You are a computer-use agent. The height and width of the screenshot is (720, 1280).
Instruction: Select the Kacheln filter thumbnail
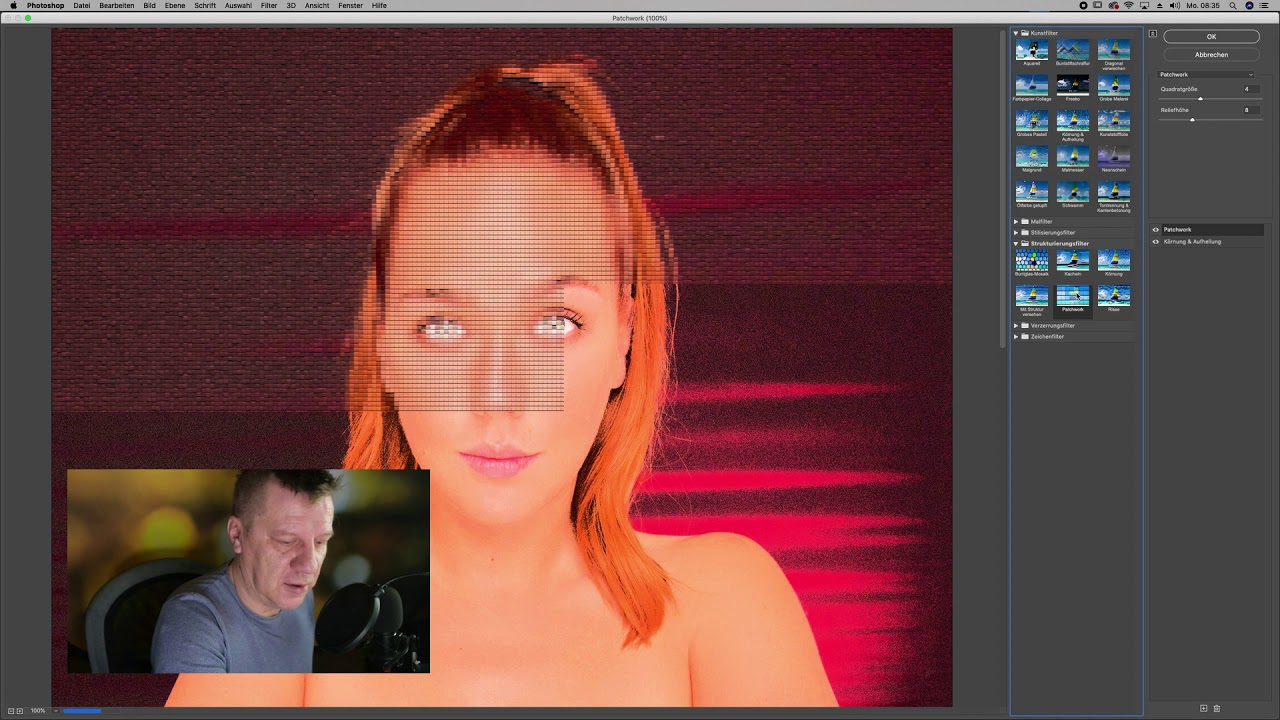point(1073,260)
